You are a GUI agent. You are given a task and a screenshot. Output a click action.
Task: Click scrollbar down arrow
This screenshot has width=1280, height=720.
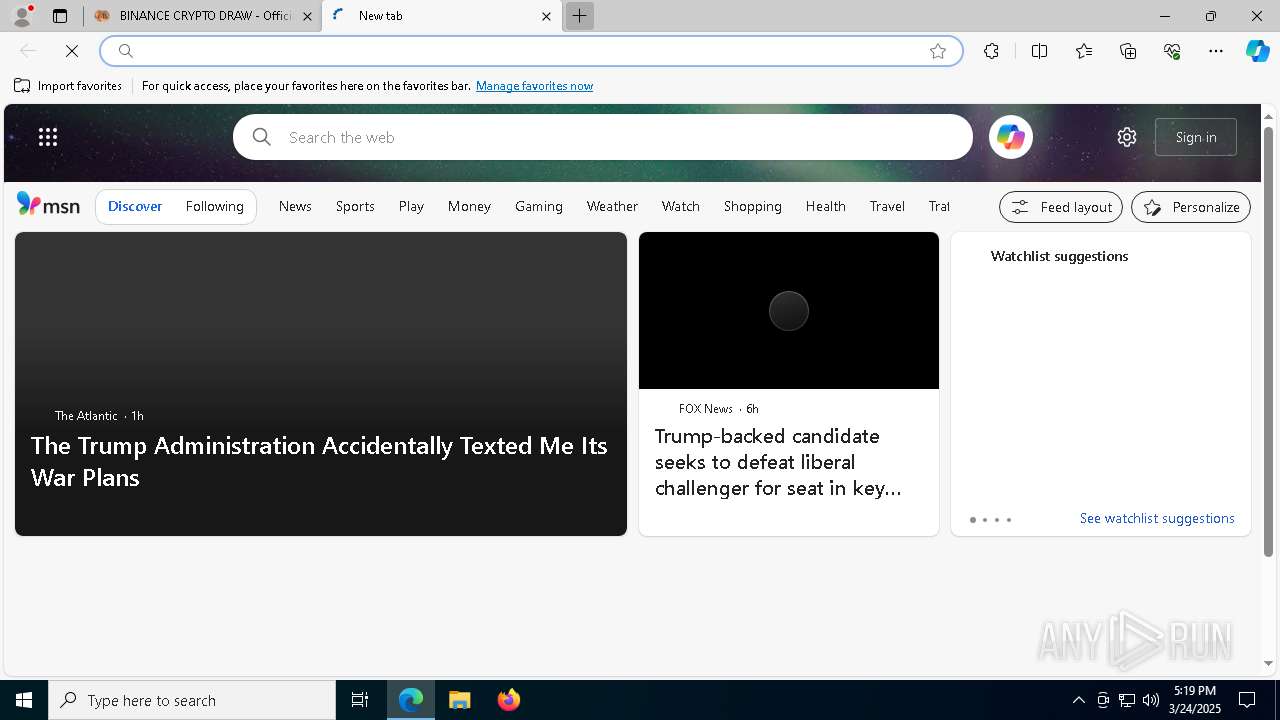(x=1268, y=663)
